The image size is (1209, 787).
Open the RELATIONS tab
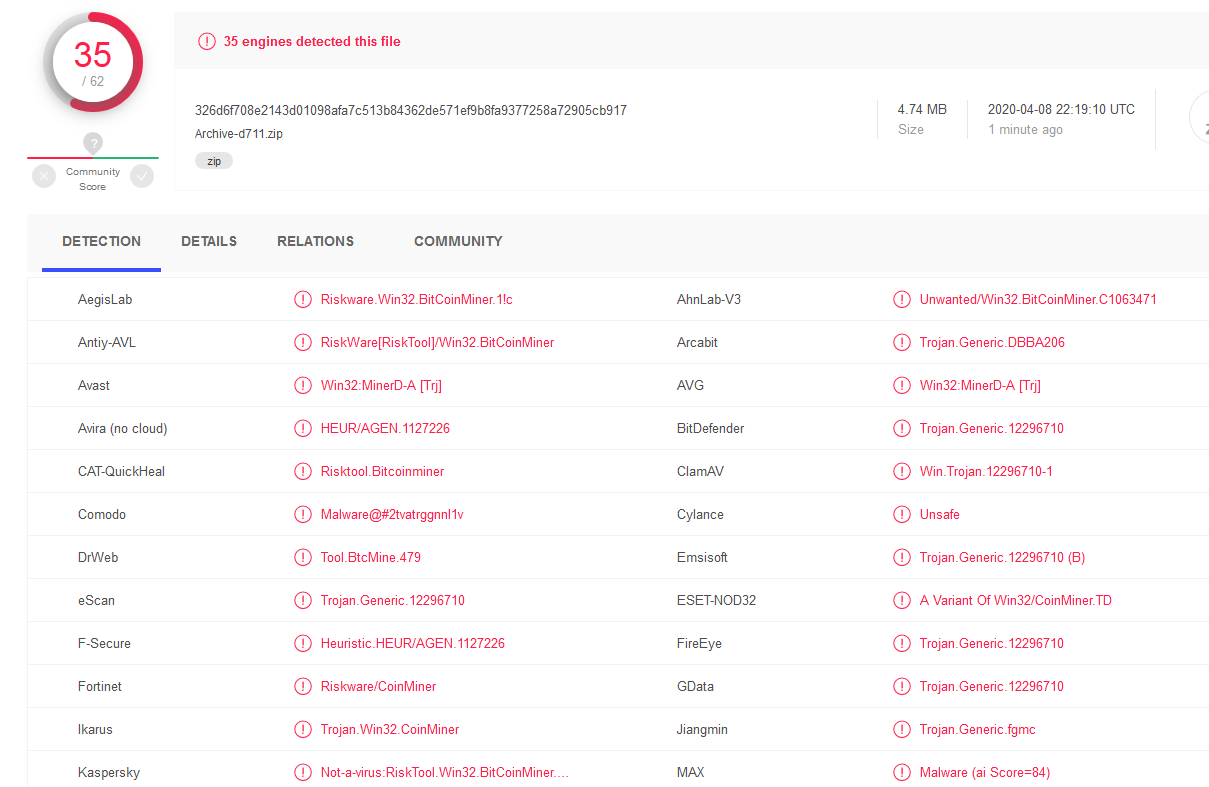(315, 241)
